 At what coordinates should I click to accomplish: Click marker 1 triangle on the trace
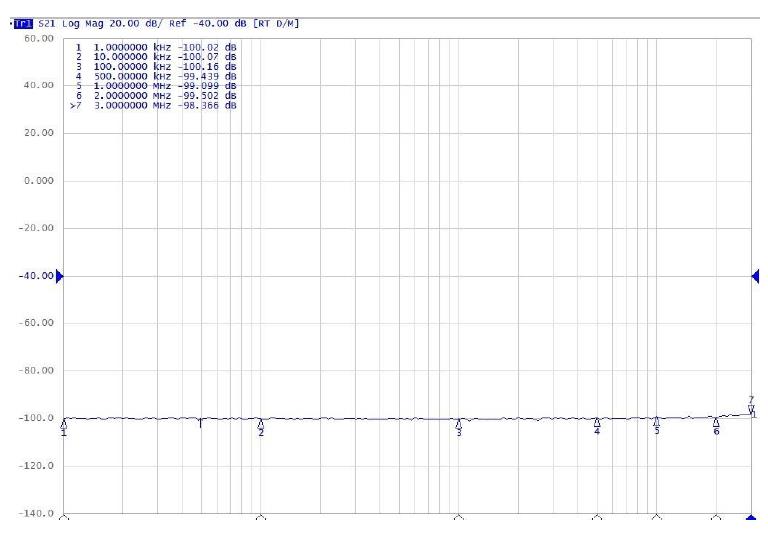click(x=64, y=423)
